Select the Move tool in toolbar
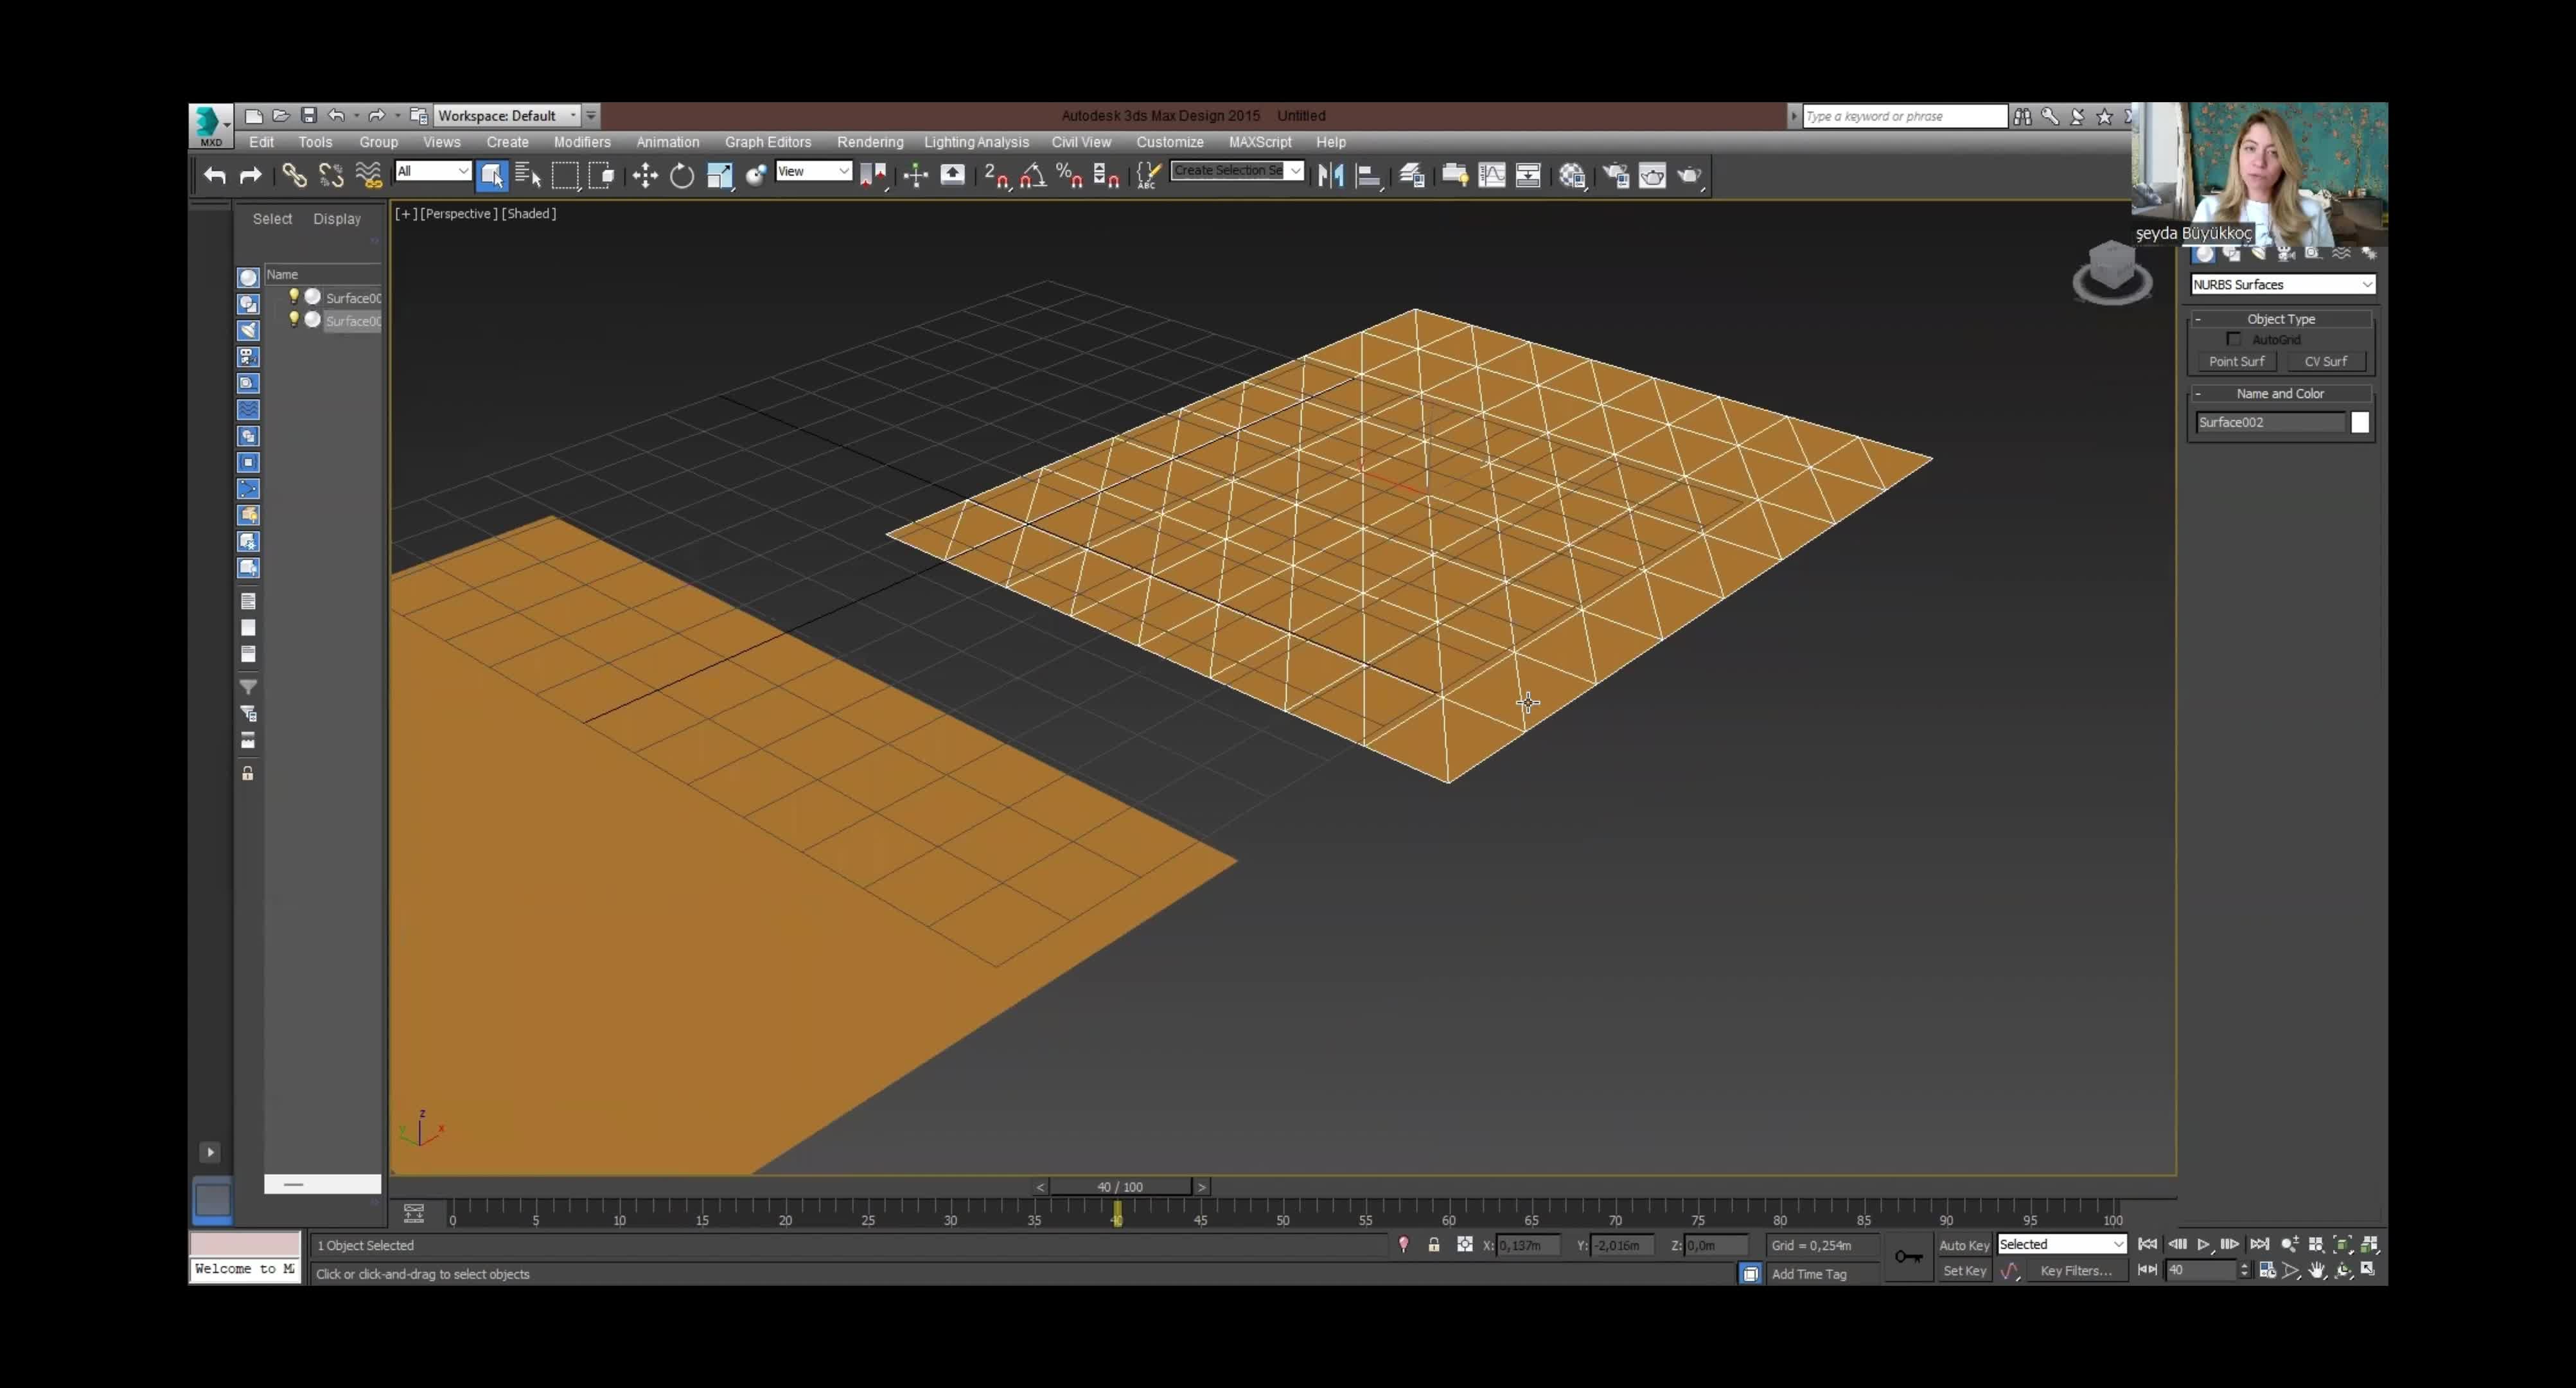The image size is (2576, 1388). (x=645, y=176)
